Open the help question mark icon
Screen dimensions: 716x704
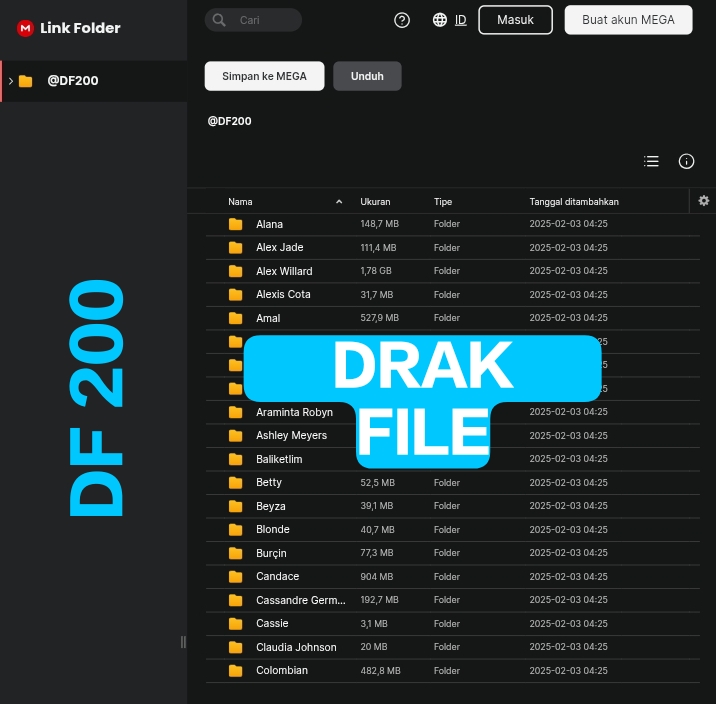[x=402, y=20]
